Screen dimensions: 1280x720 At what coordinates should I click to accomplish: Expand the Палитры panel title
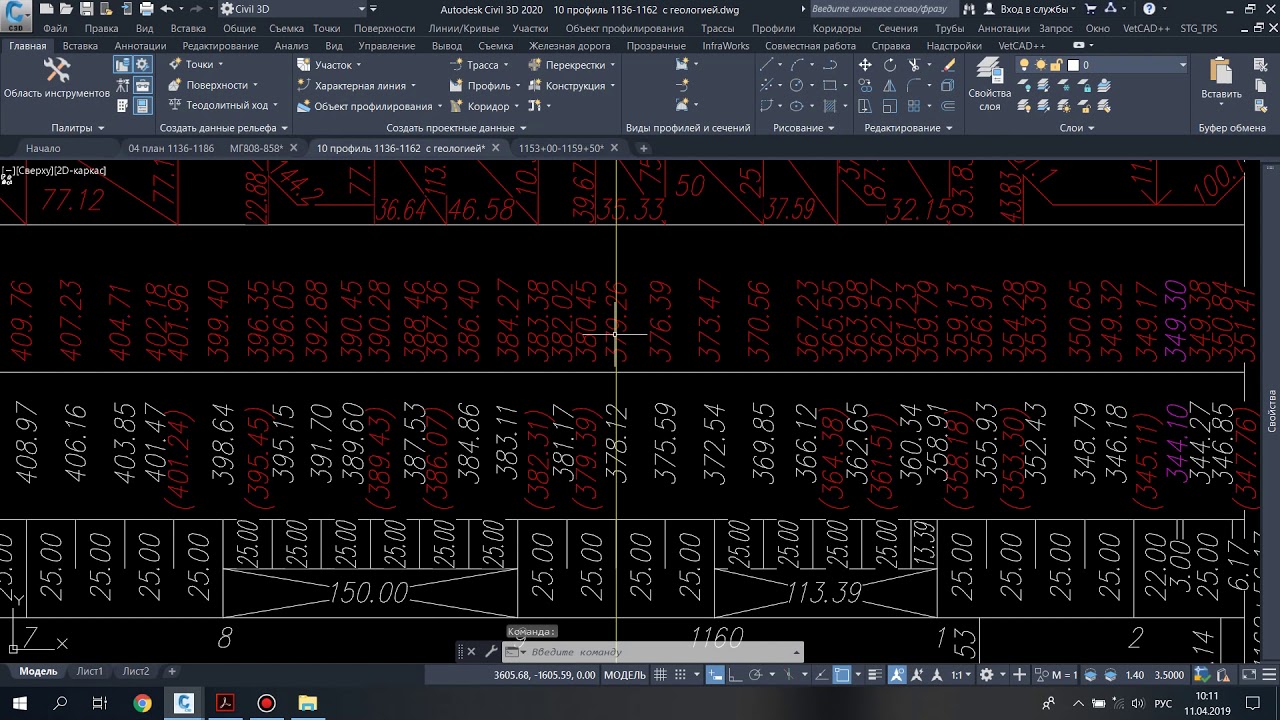click(78, 128)
